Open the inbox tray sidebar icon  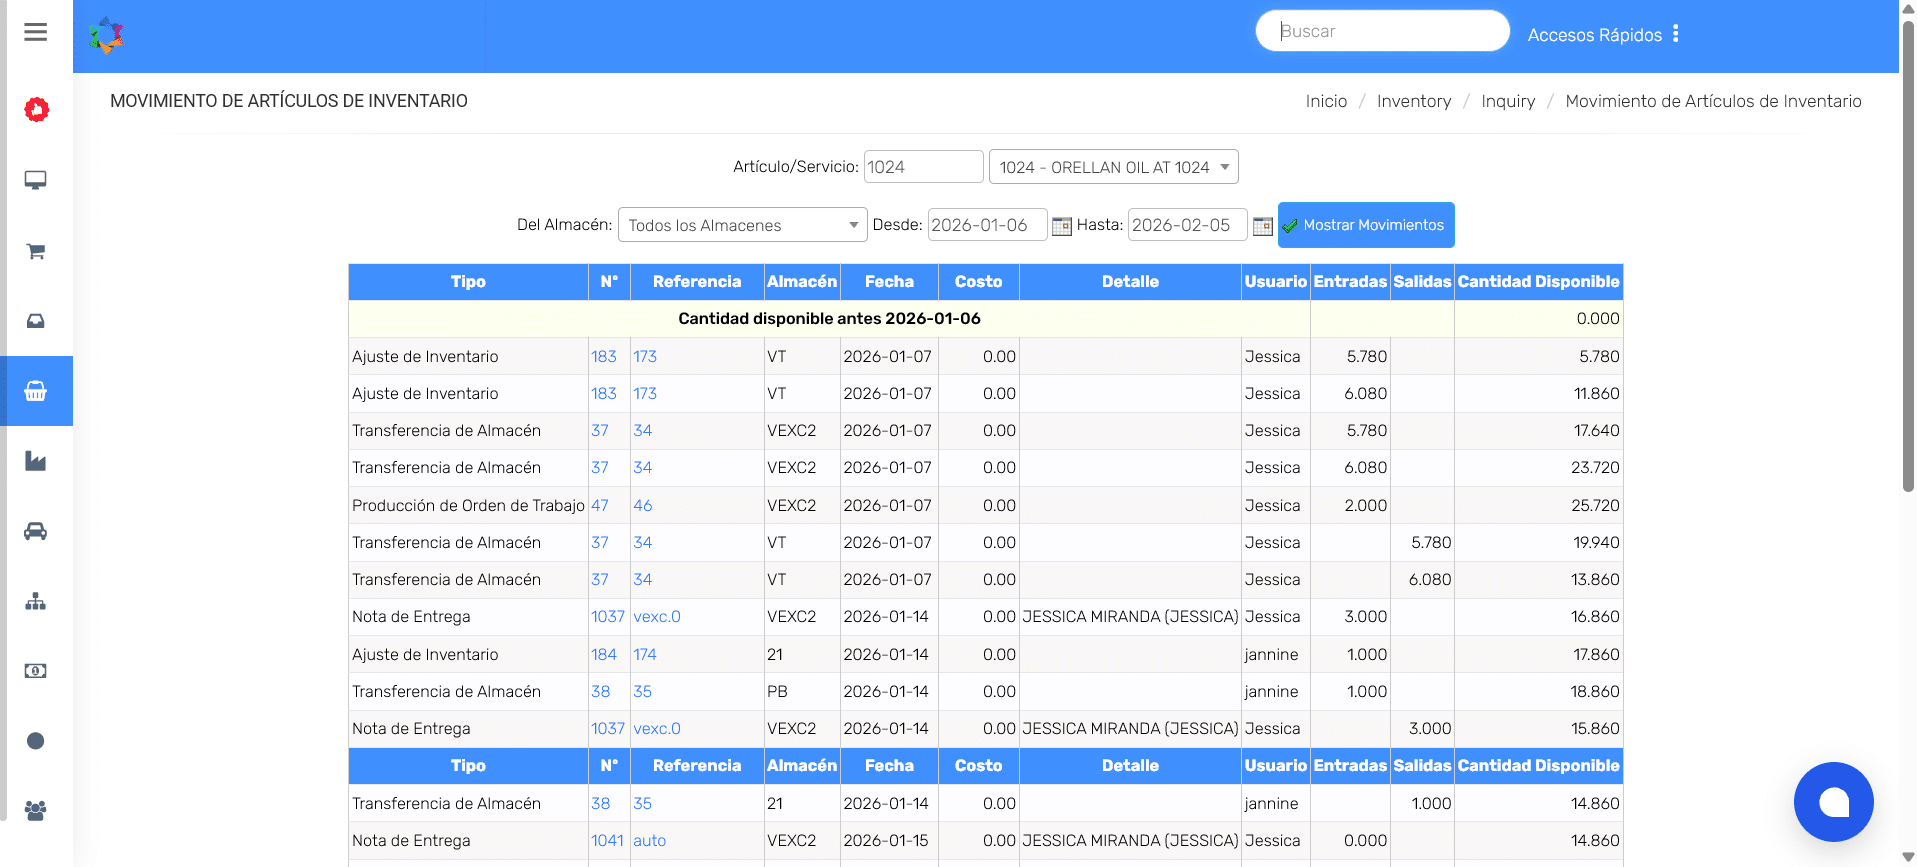[36, 321]
